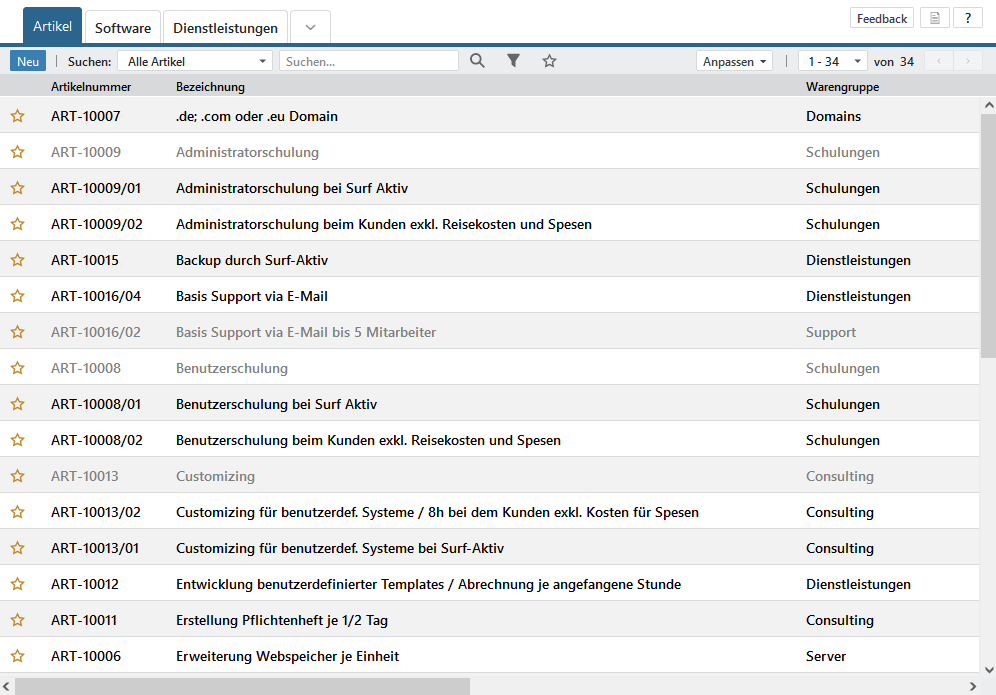Viewport: 996px width, 695px height.
Task: Mark ART-10009/02 as favorite
Action: 18,224
